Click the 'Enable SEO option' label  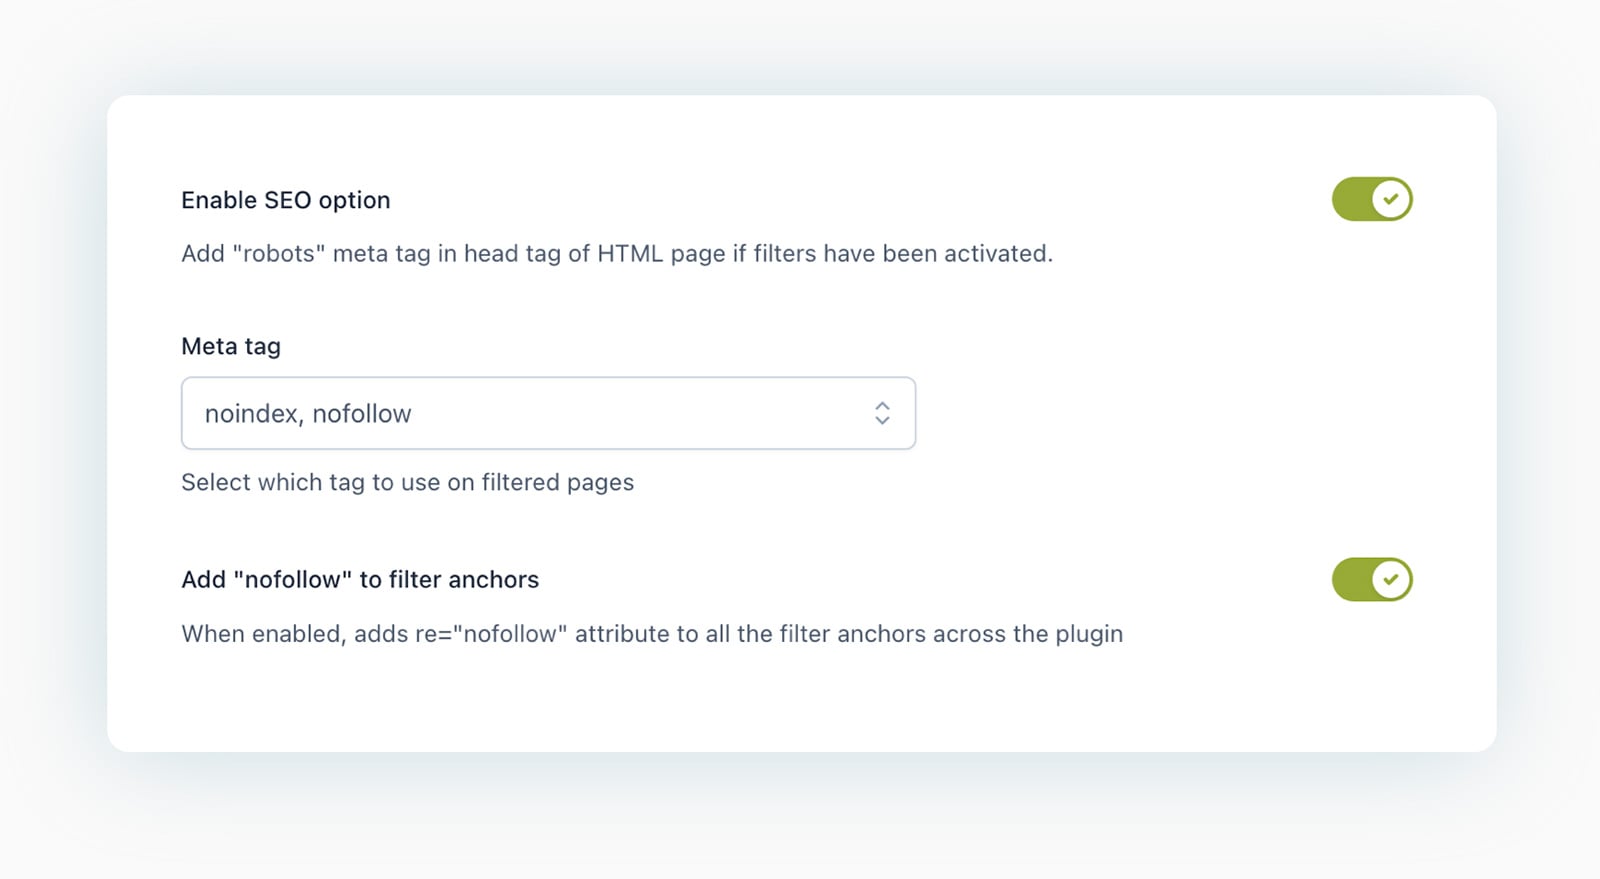click(284, 199)
